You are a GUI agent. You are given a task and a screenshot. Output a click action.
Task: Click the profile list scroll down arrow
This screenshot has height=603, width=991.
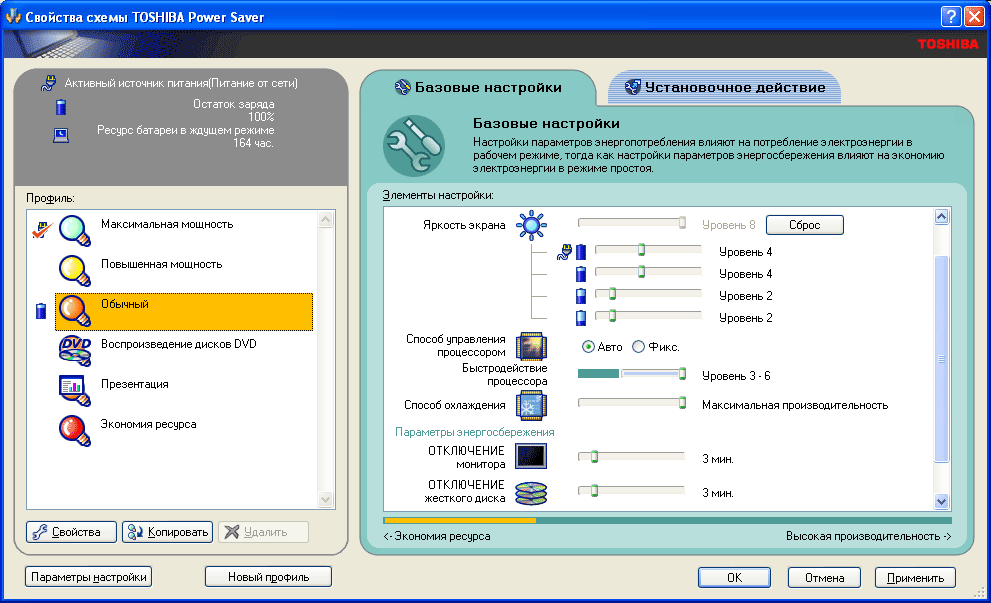[x=326, y=499]
